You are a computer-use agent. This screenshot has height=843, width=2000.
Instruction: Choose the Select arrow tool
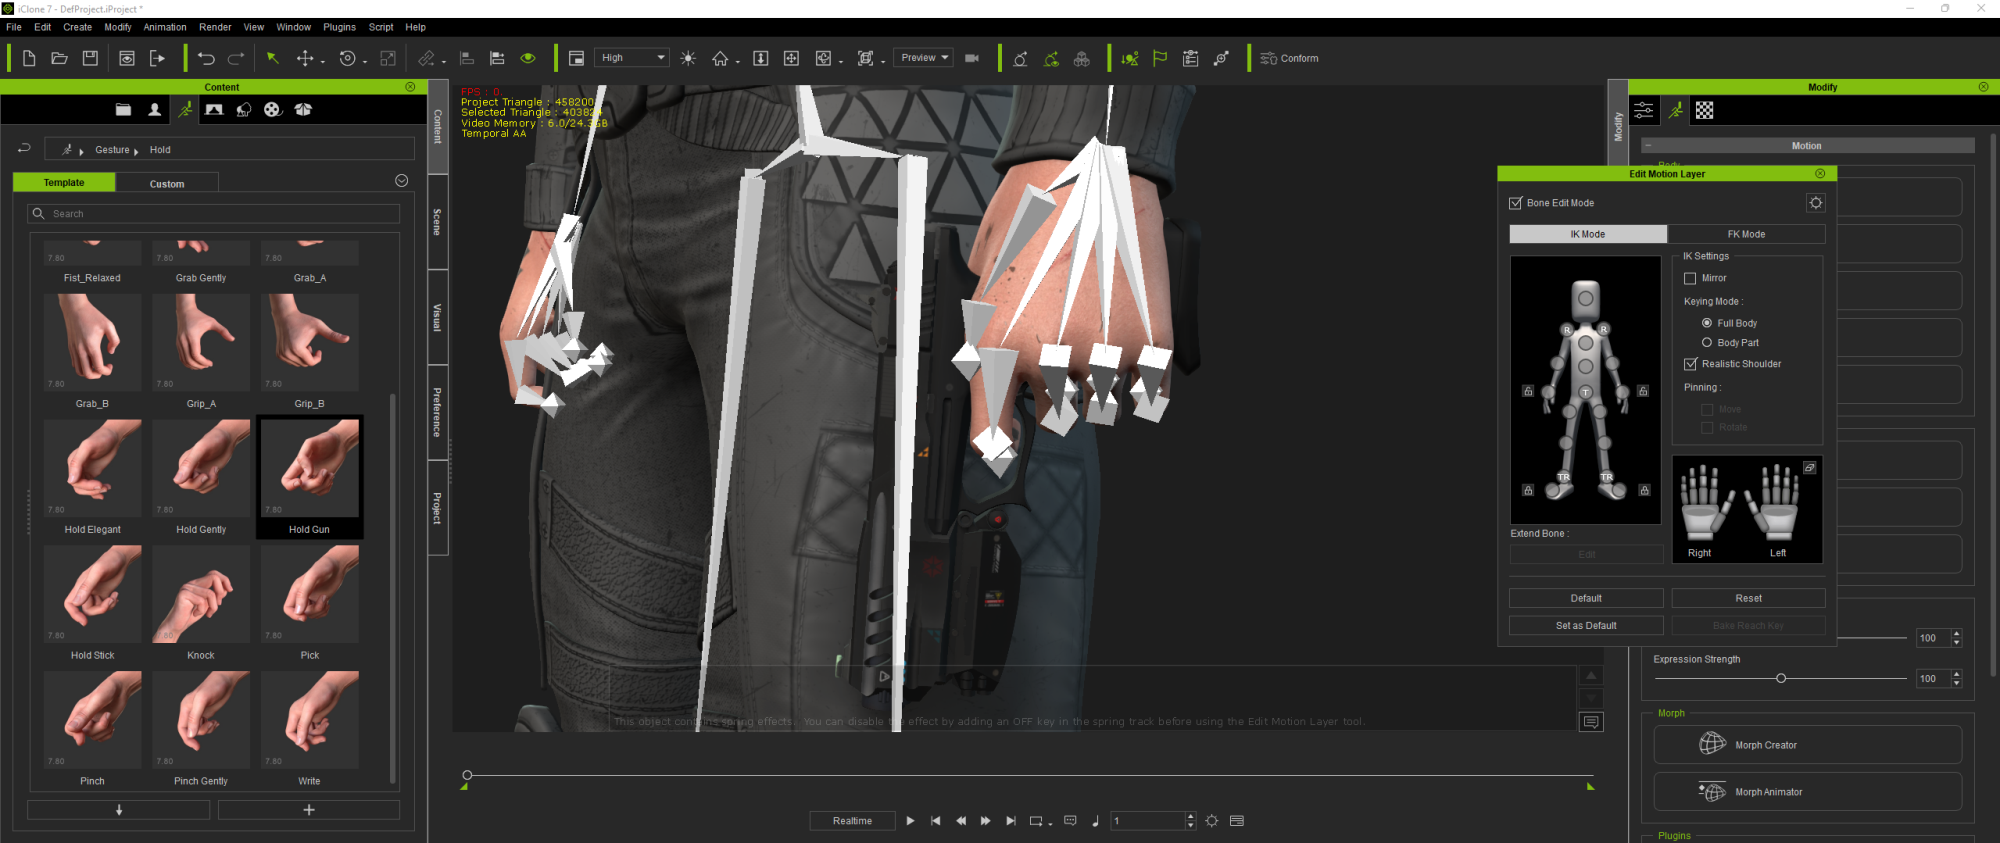(272, 58)
